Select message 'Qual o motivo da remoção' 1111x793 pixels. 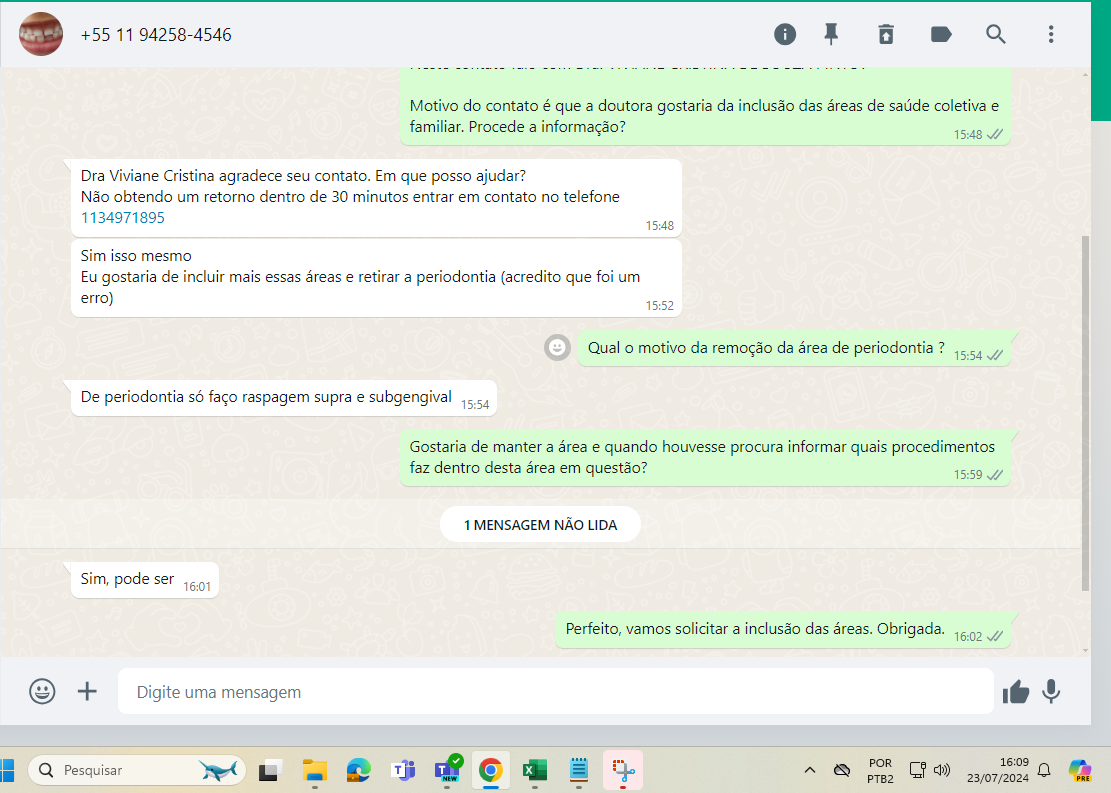pyautogui.click(x=794, y=349)
